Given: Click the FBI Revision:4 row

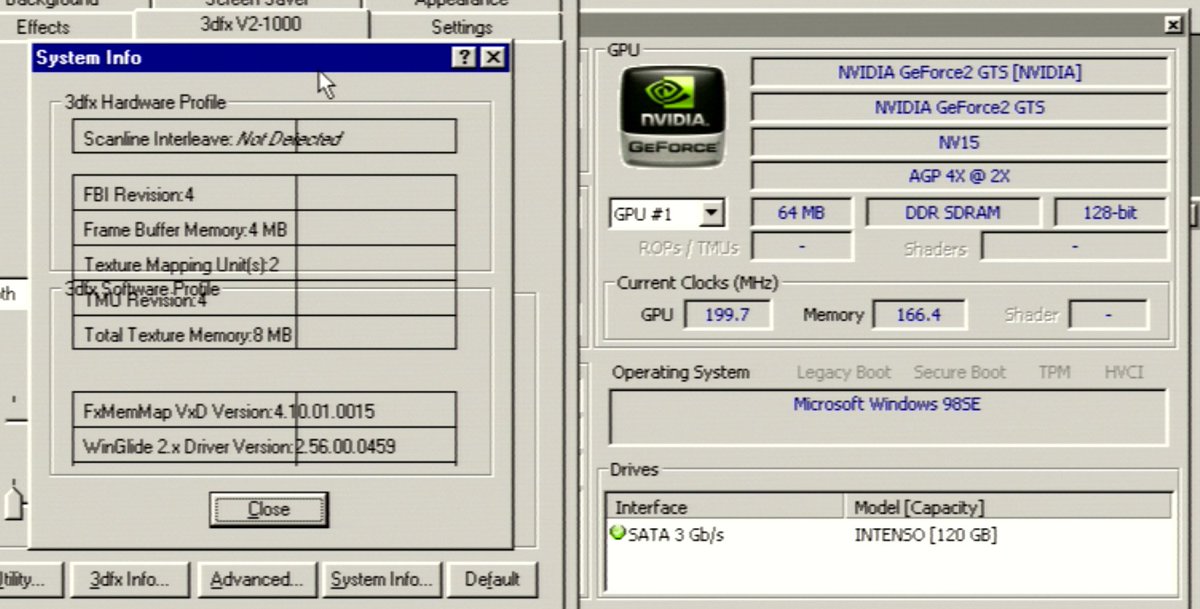Looking at the screenshot, I should pos(264,193).
